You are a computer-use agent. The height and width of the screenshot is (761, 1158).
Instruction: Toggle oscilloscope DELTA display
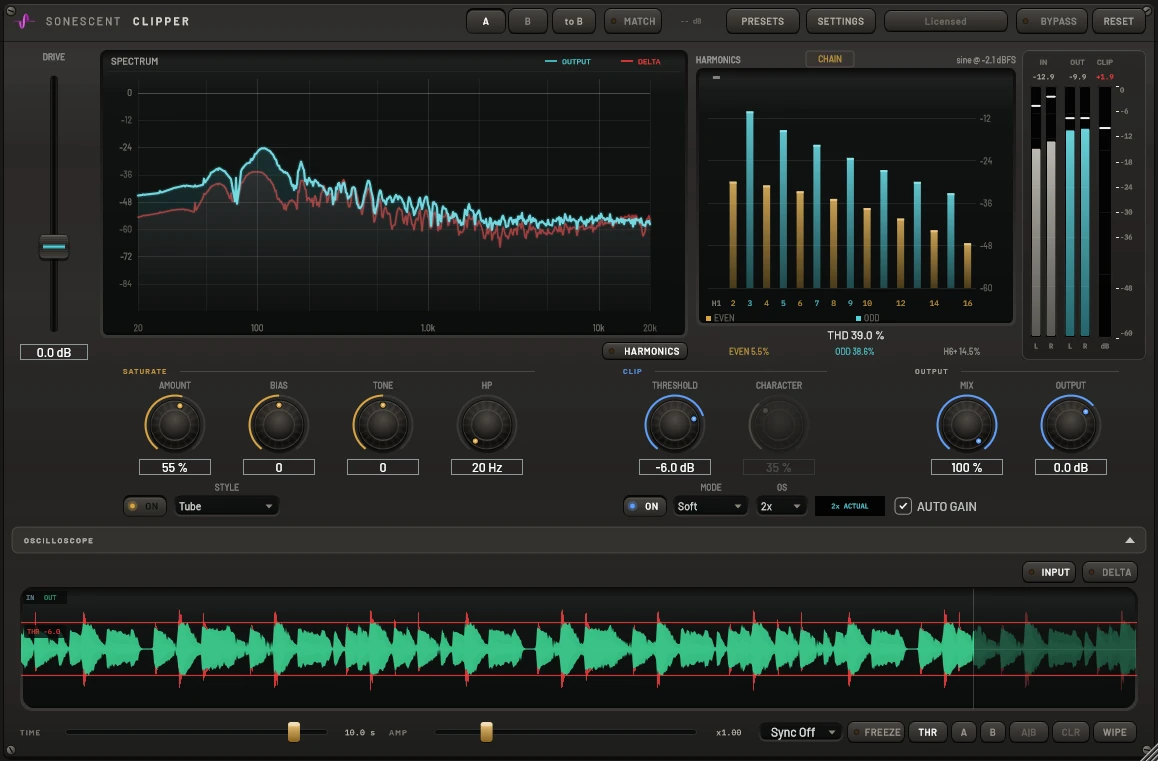pyautogui.click(x=1109, y=572)
